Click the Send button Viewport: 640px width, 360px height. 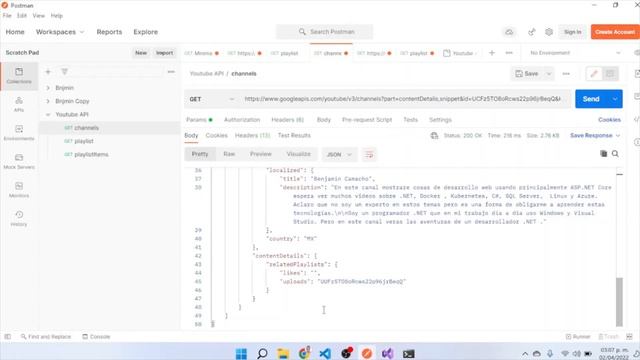click(591, 99)
